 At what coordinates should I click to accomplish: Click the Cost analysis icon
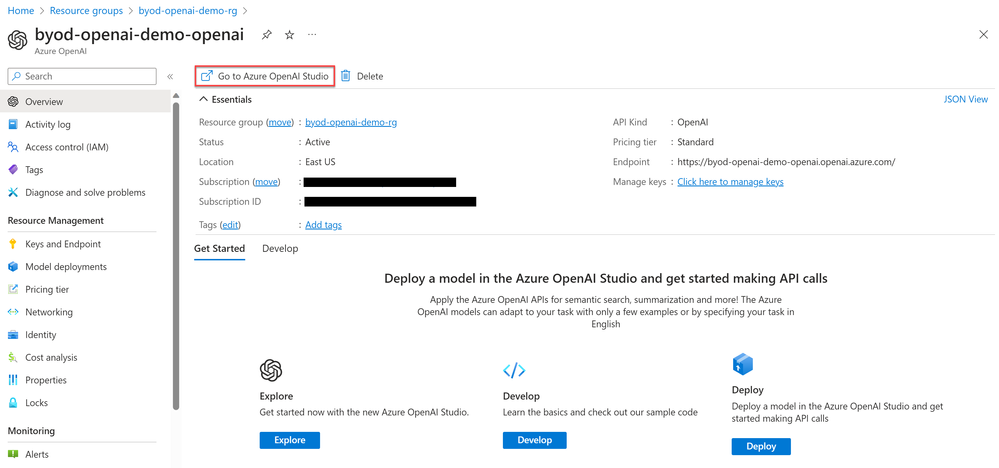click(x=13, y=358)
